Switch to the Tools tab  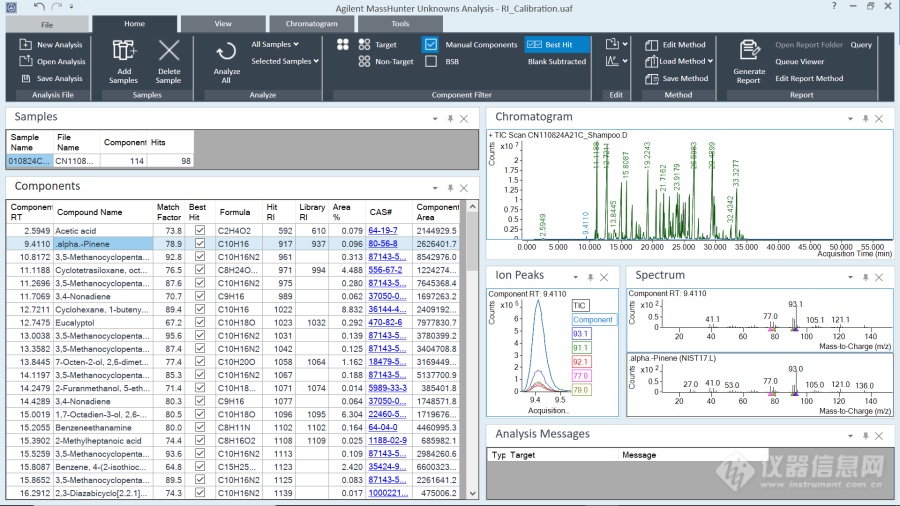point(400,24)
